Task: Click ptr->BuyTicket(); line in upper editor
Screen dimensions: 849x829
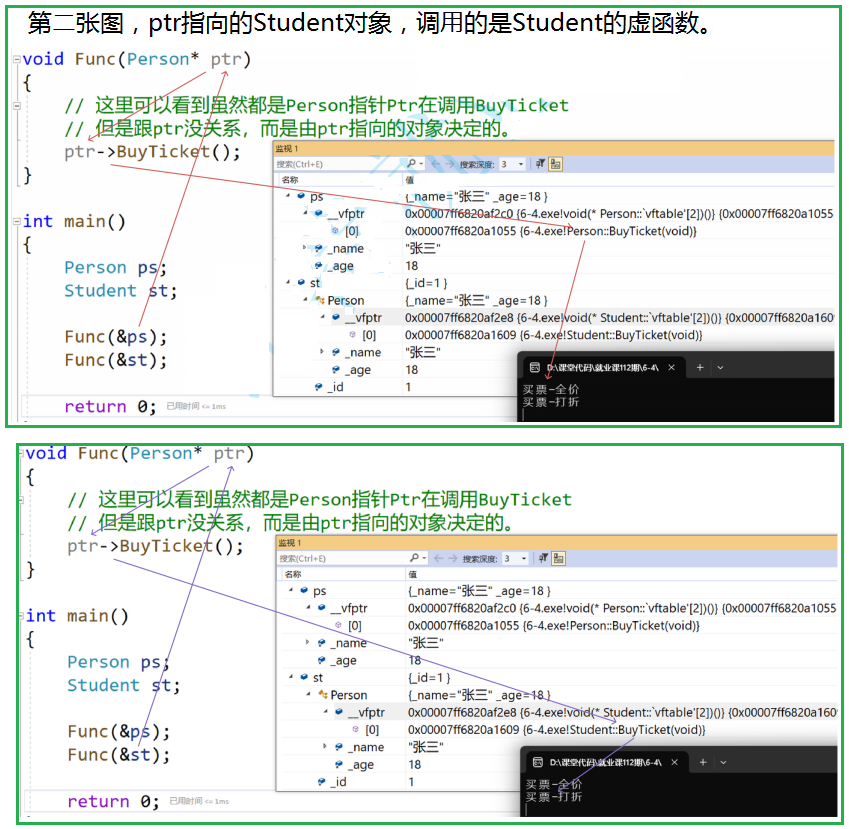Action: pyautogui.click(x=152, y=152)
